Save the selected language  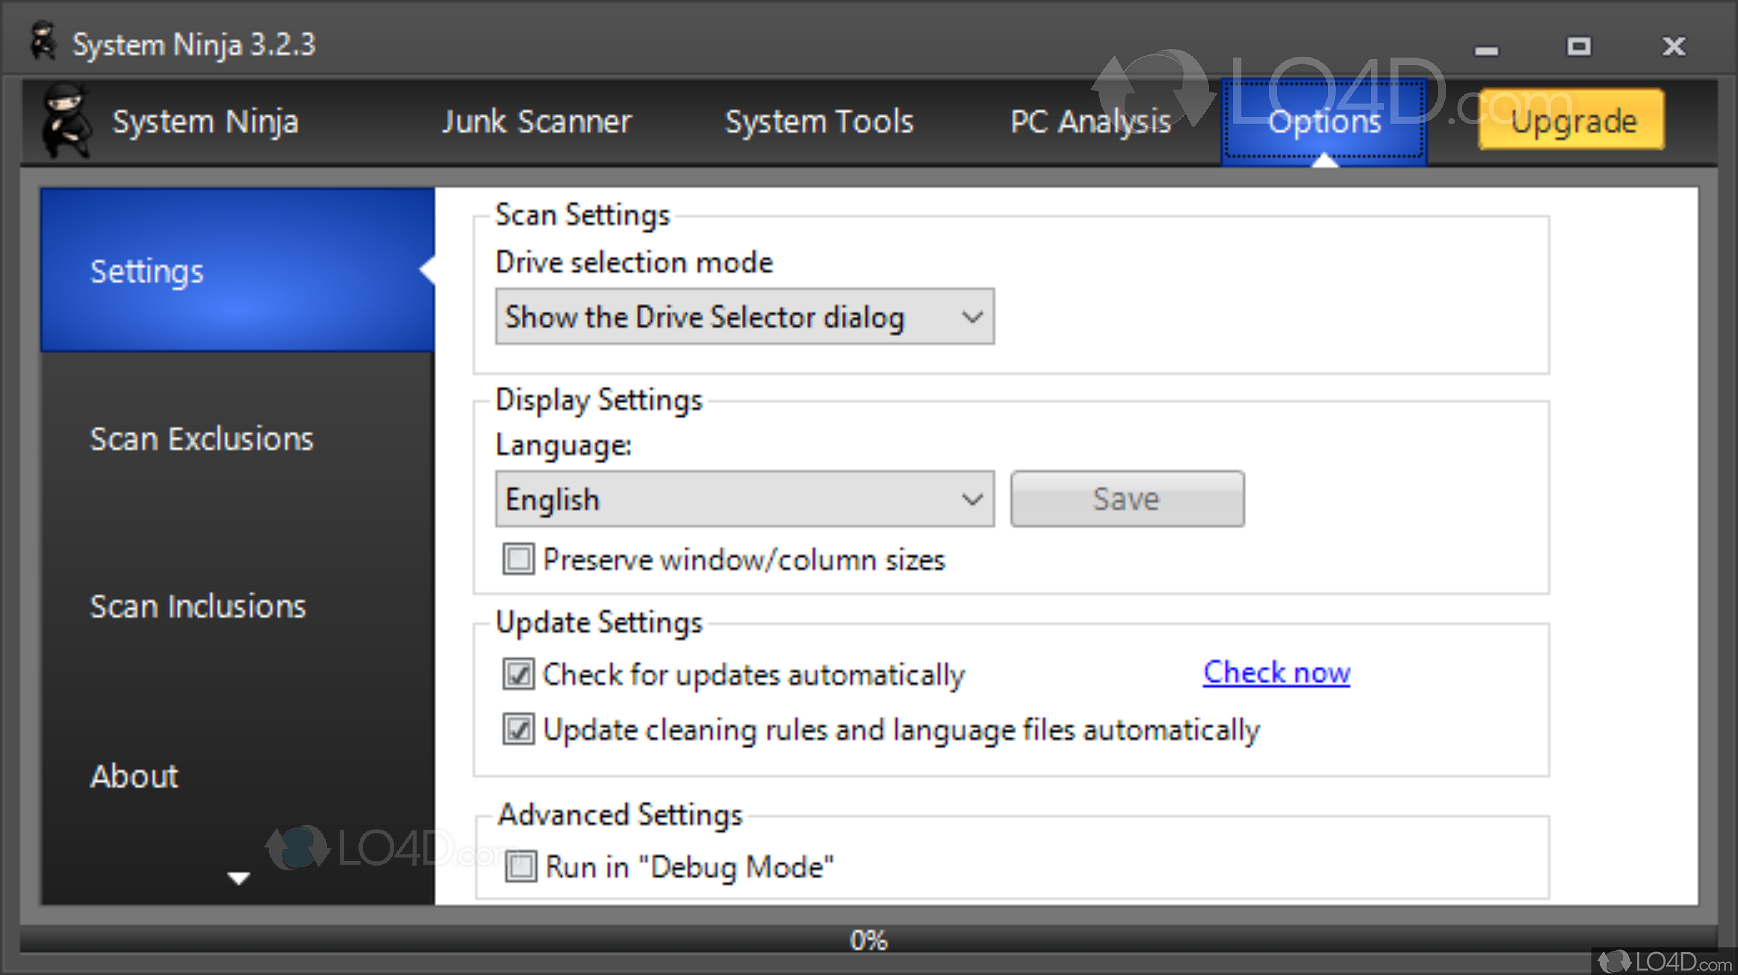pyautogui.click(x=1126, y=499)
